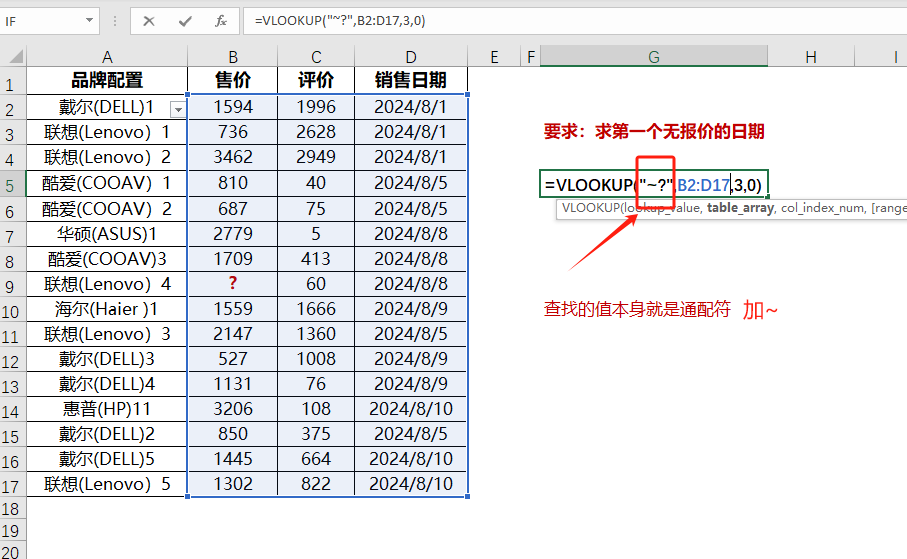Confirm the formula with the checkmark icon
This screenshot has height=559, width=907.
pos(185,21)
